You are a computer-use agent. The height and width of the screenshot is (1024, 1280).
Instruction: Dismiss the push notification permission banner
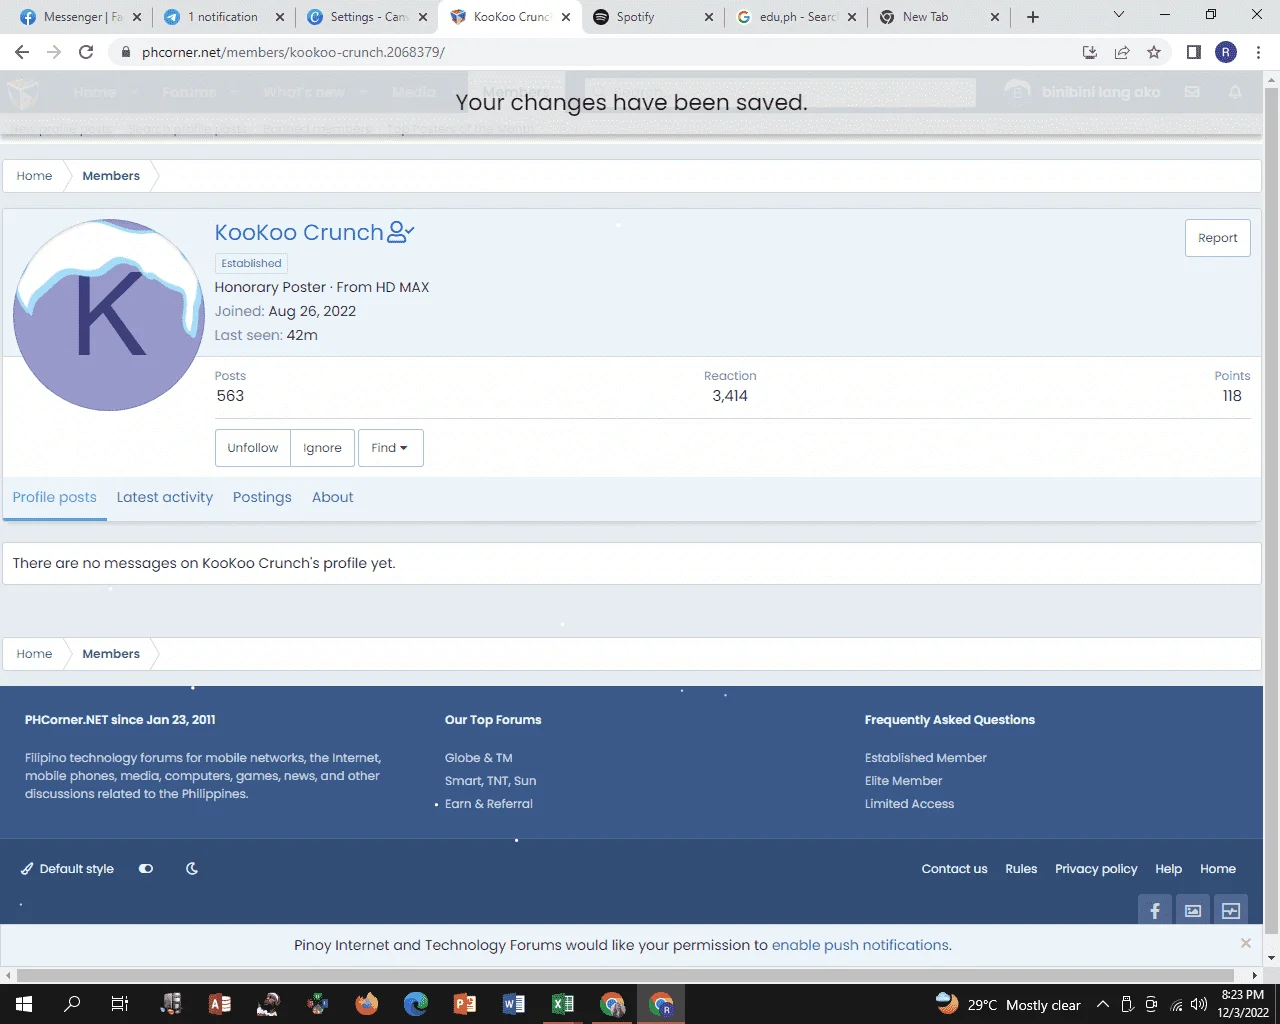tap(1245, 943)
